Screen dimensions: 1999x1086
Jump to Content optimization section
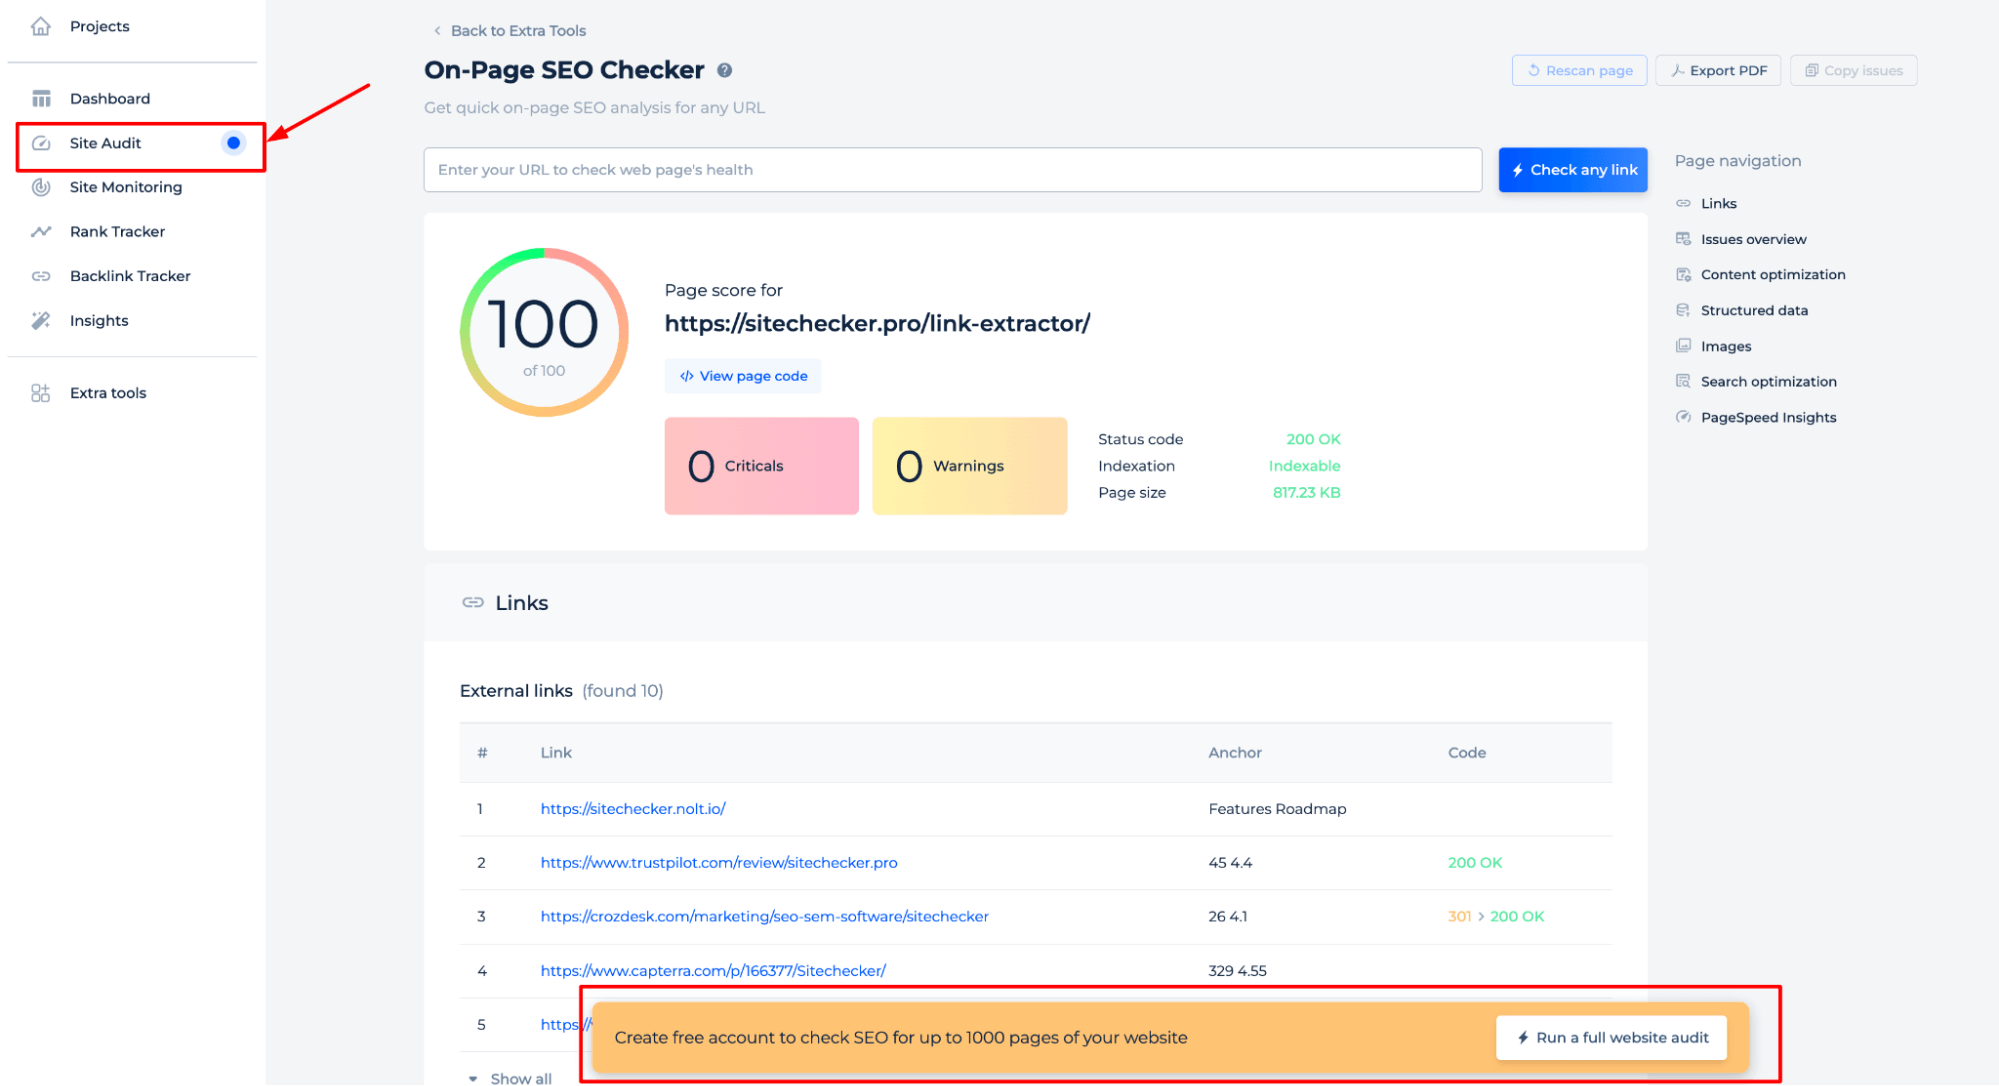1773,274
